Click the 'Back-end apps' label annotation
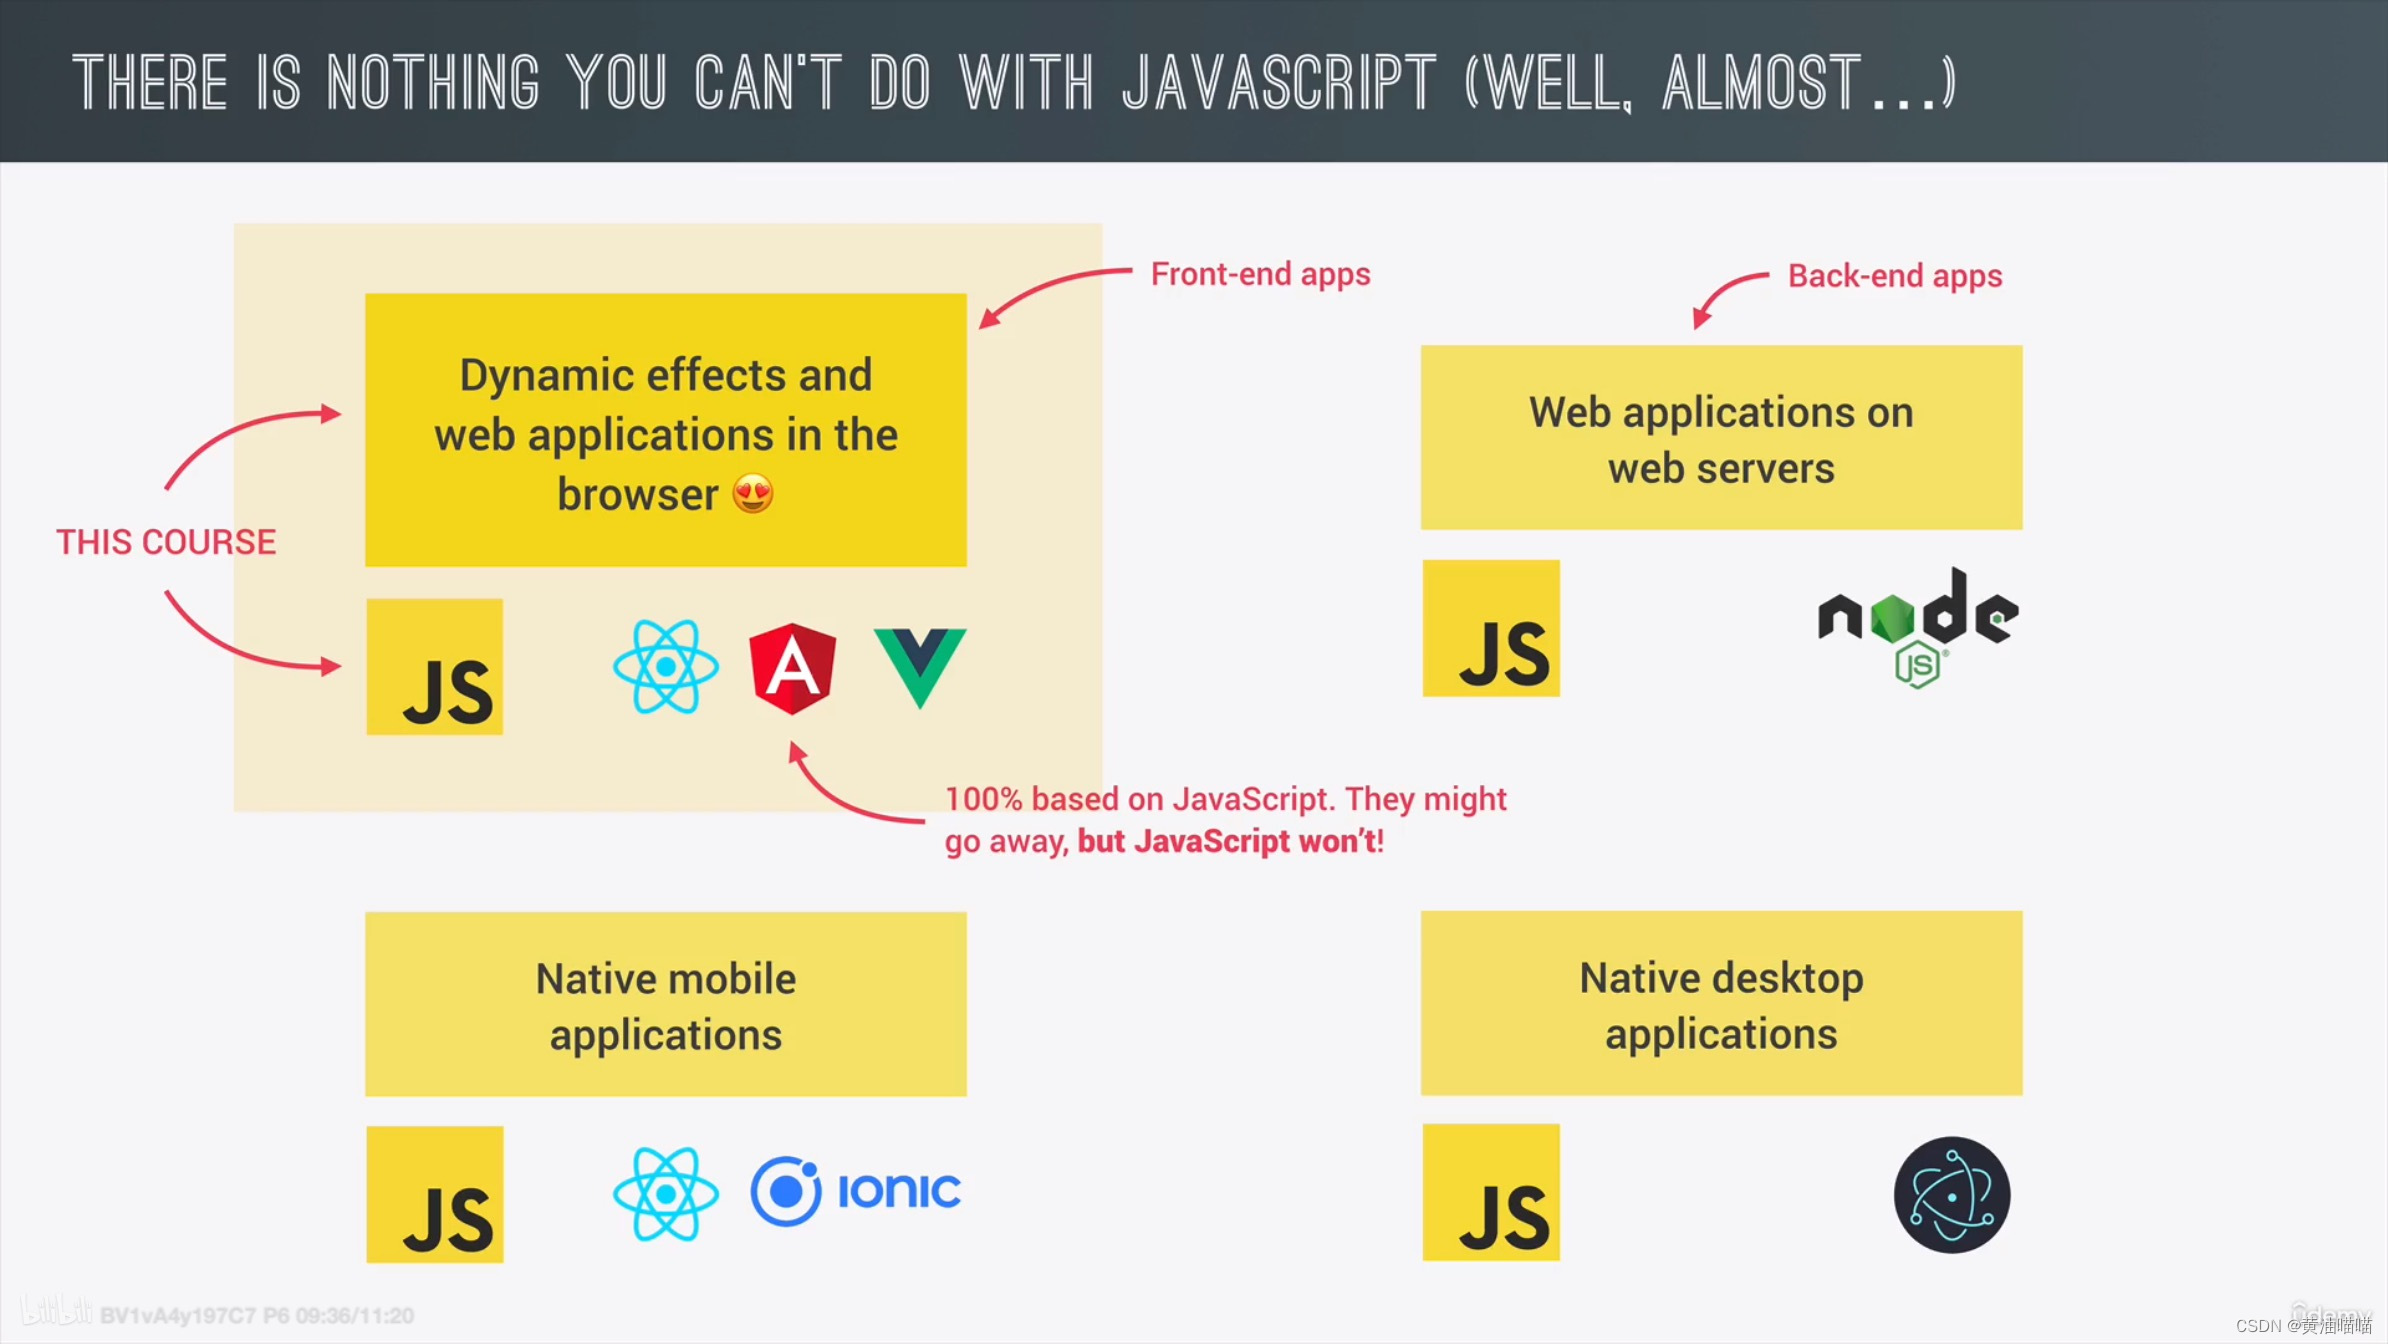 point(1894,274)
